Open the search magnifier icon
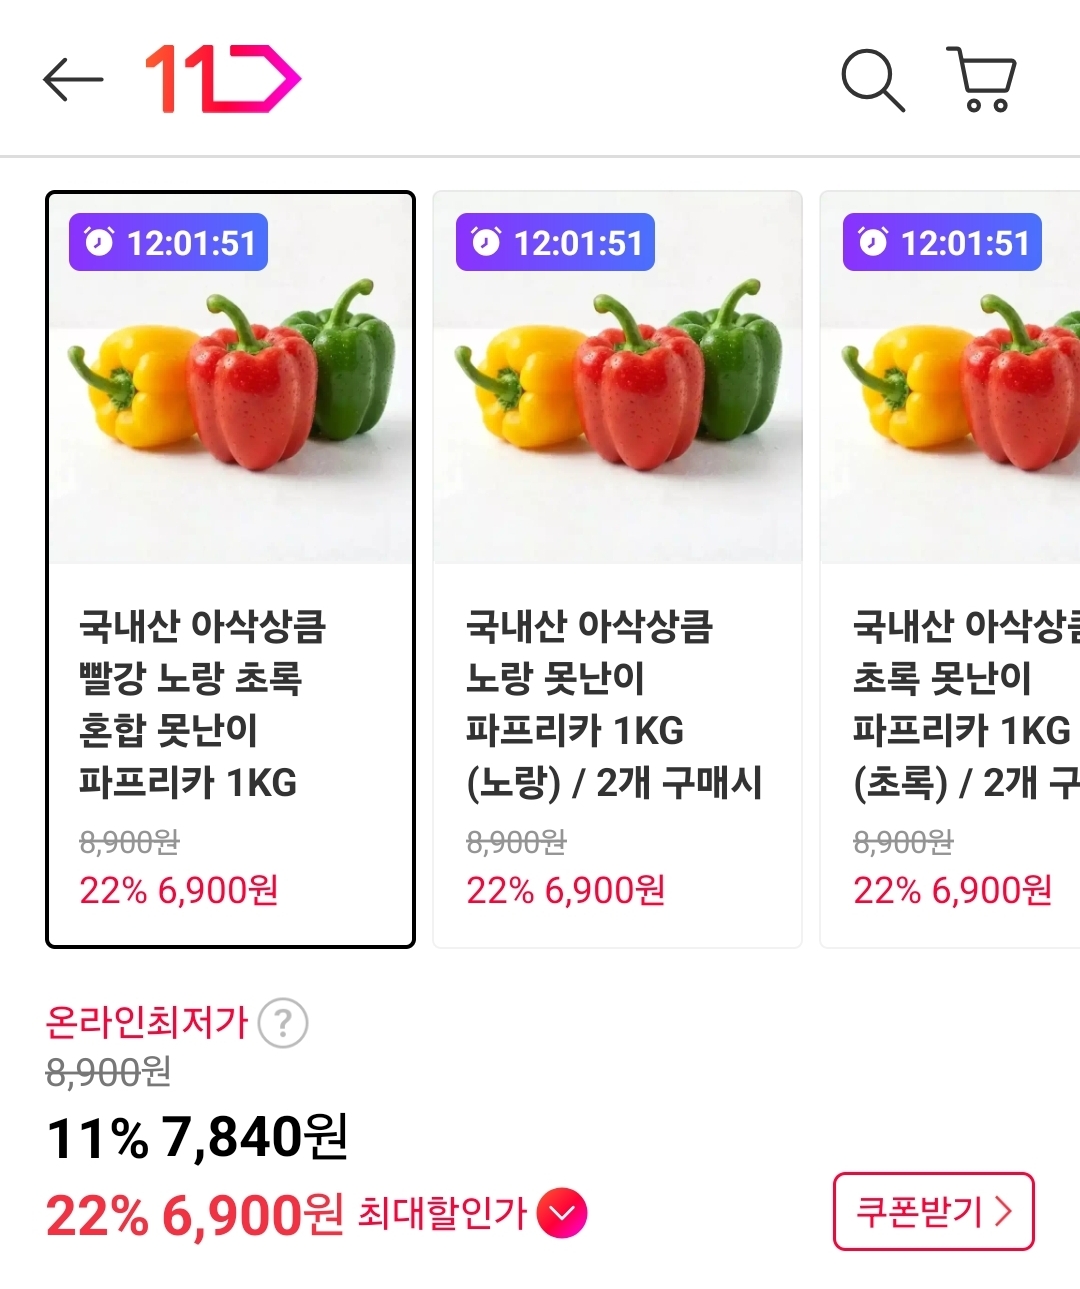This screenshot has width=1080, height=1289. pyautogui.click(x=872, y=79)
